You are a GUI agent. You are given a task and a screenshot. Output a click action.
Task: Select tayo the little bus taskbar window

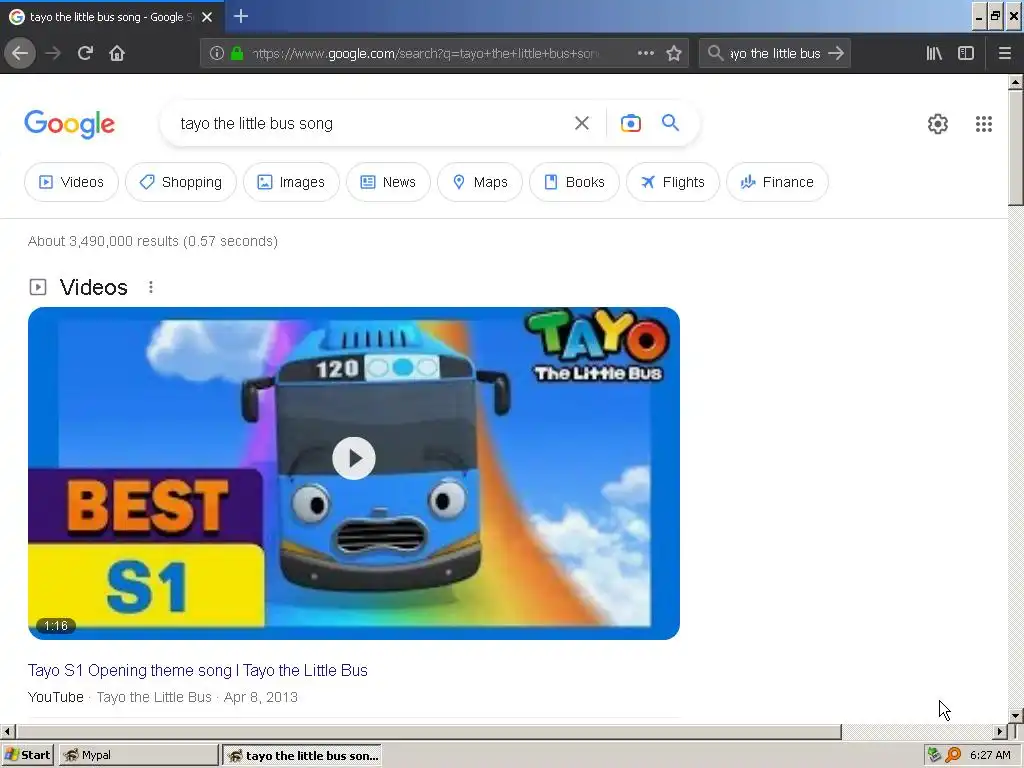302,755
